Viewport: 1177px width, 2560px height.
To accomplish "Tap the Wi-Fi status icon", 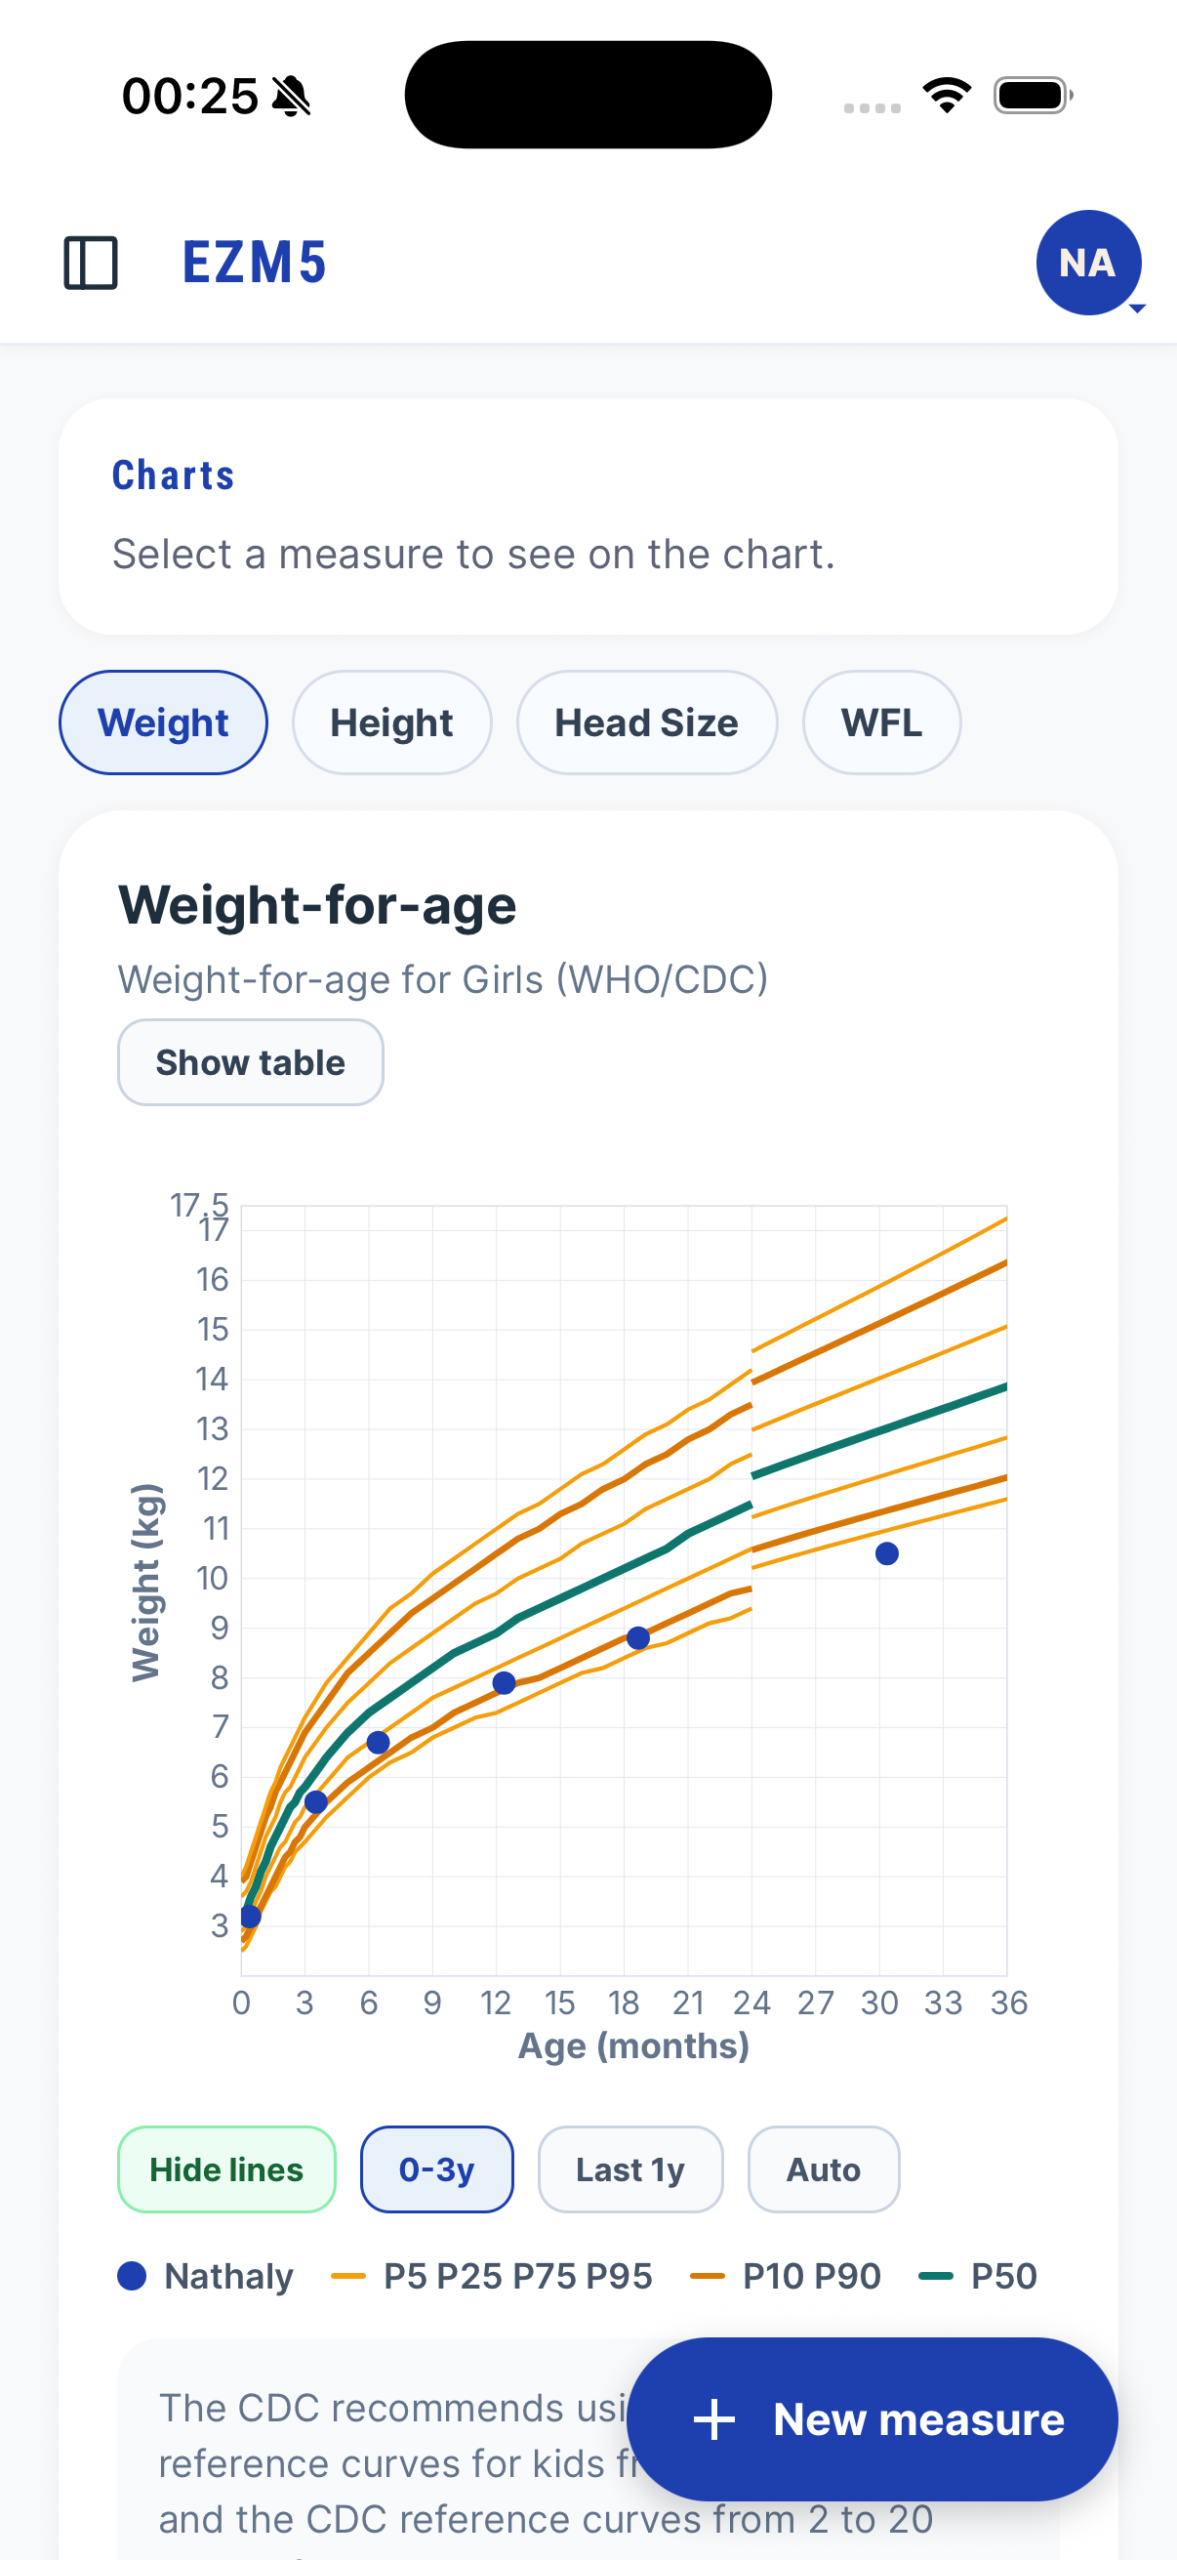I will click(947, 95).
